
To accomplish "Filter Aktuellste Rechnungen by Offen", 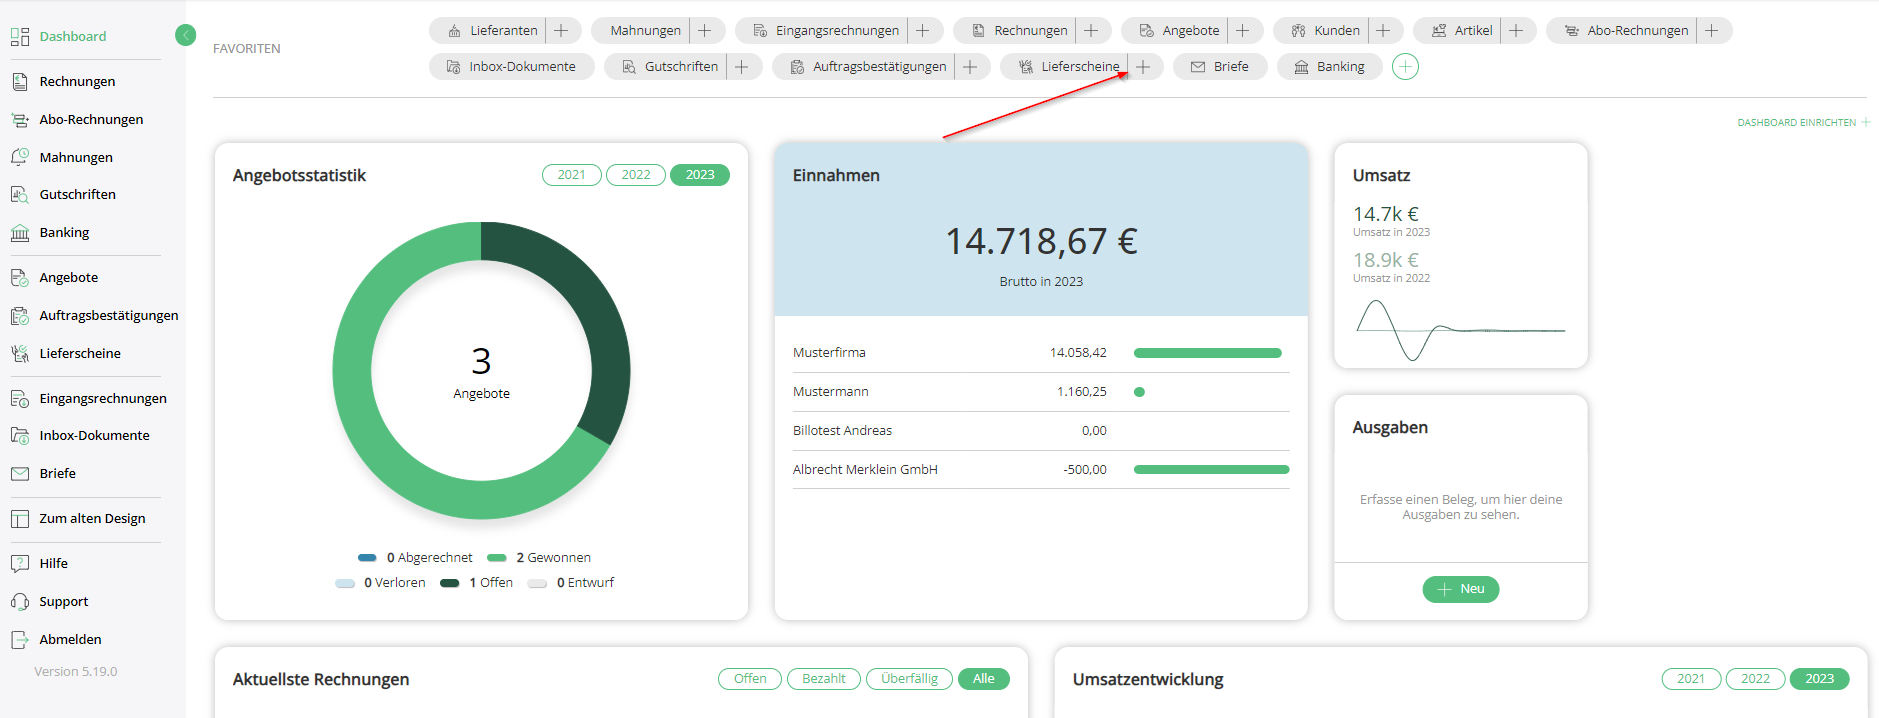I will (x=750, y=679).
